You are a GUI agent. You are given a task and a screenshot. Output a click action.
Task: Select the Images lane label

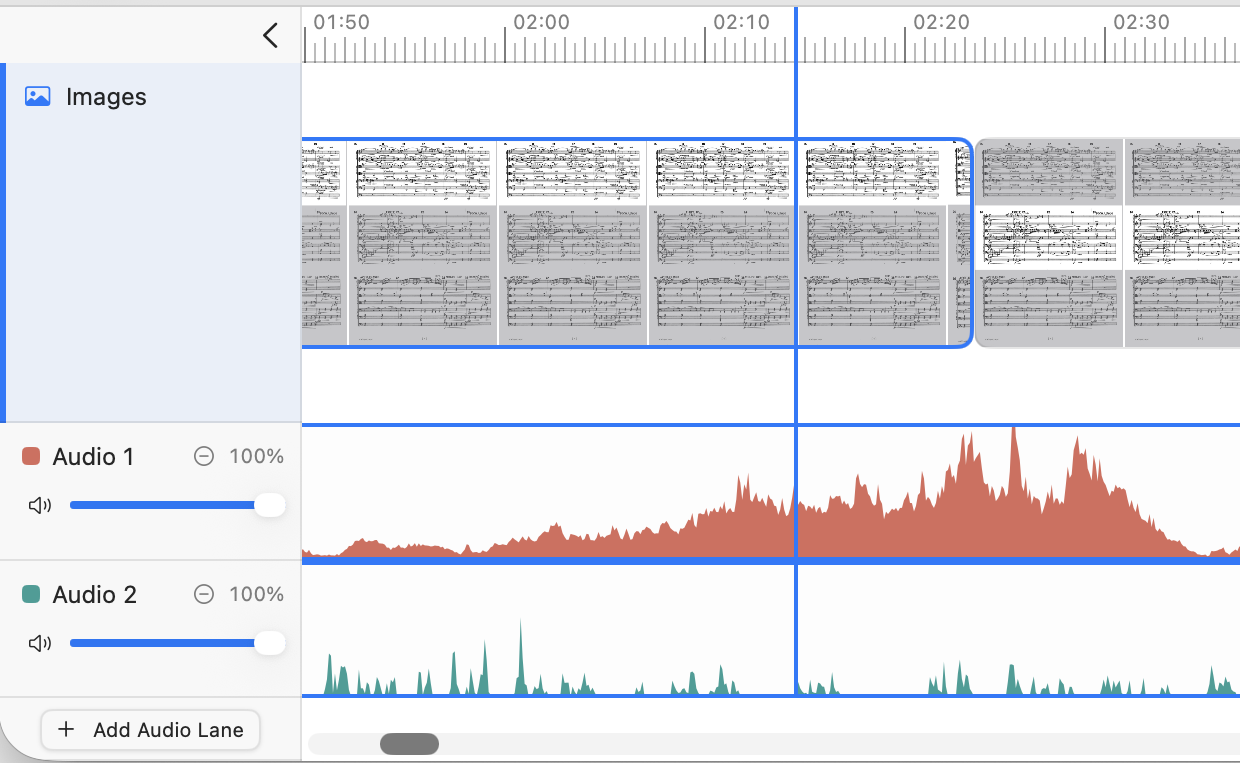[x=106, y=97]
